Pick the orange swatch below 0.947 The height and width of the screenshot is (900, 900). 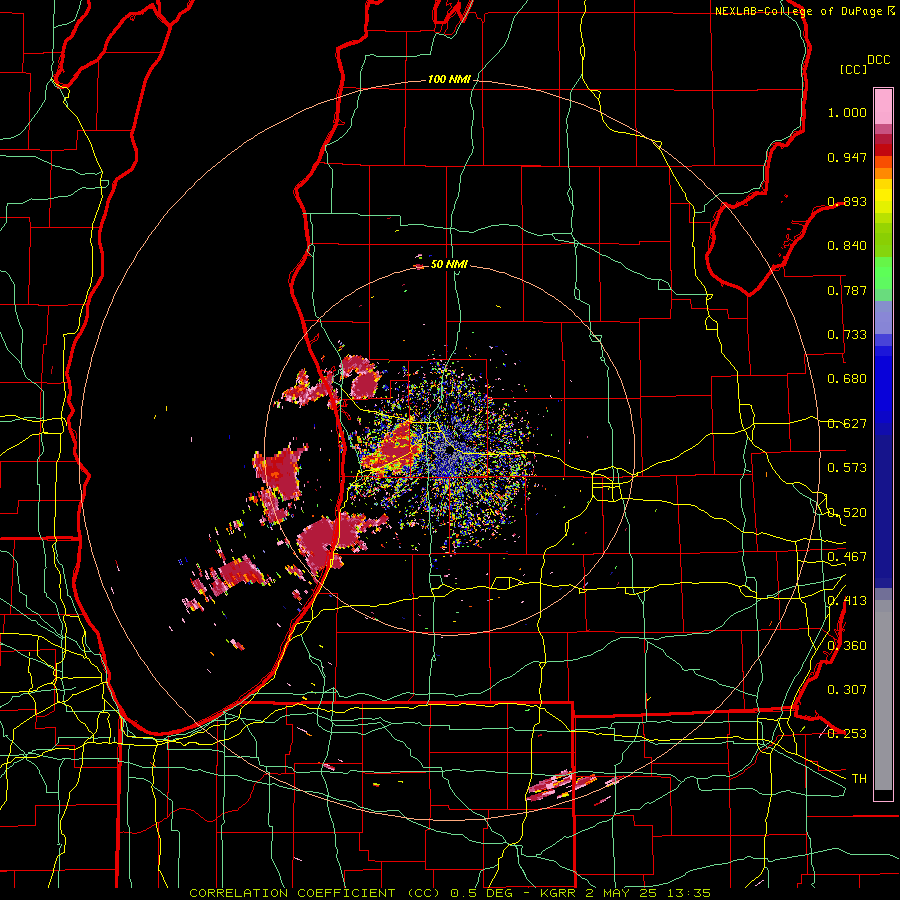(x=883, y=173)
